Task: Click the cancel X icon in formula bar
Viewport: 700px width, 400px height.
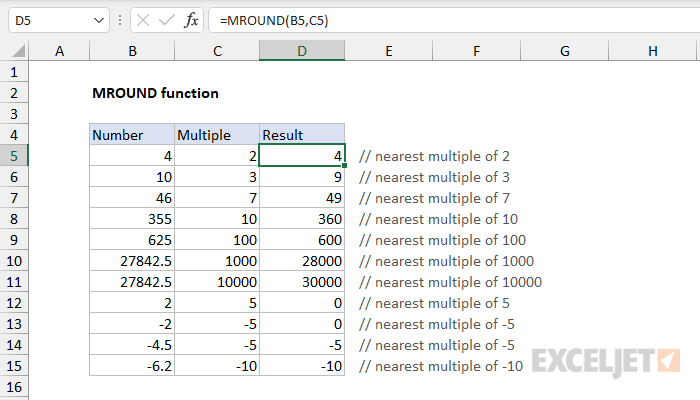Action: click(x=143, y=21)
